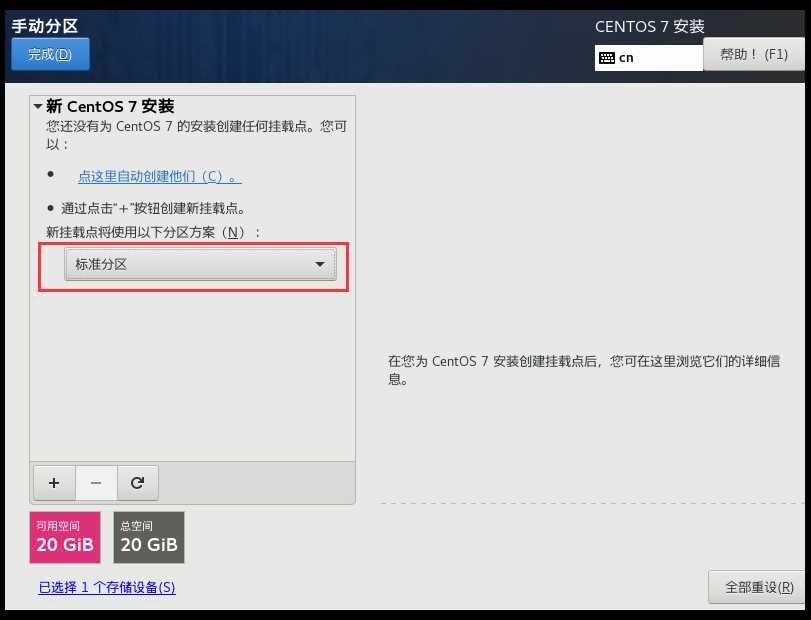Viewport: 811px width, 620px height.
Task: Click the pink 可用空间 20 GiB indicator
Action: click(64, 537)
